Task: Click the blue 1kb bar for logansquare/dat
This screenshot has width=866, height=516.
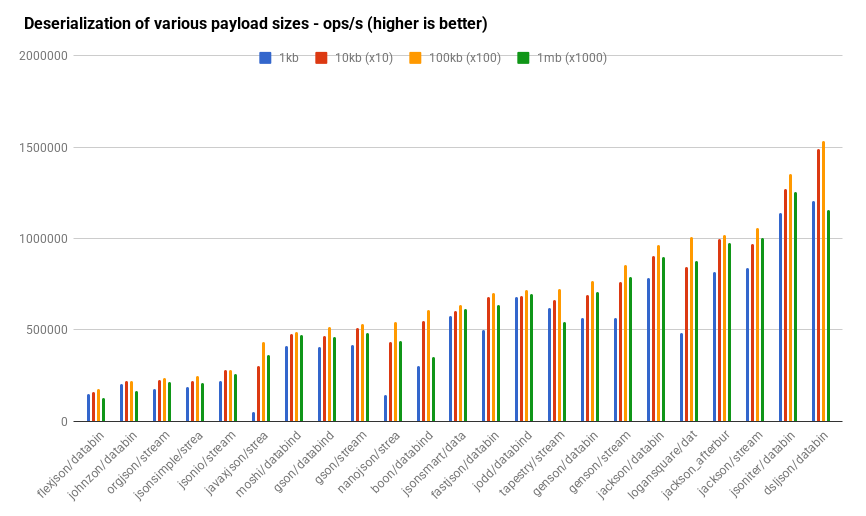Action: (682, 378)
